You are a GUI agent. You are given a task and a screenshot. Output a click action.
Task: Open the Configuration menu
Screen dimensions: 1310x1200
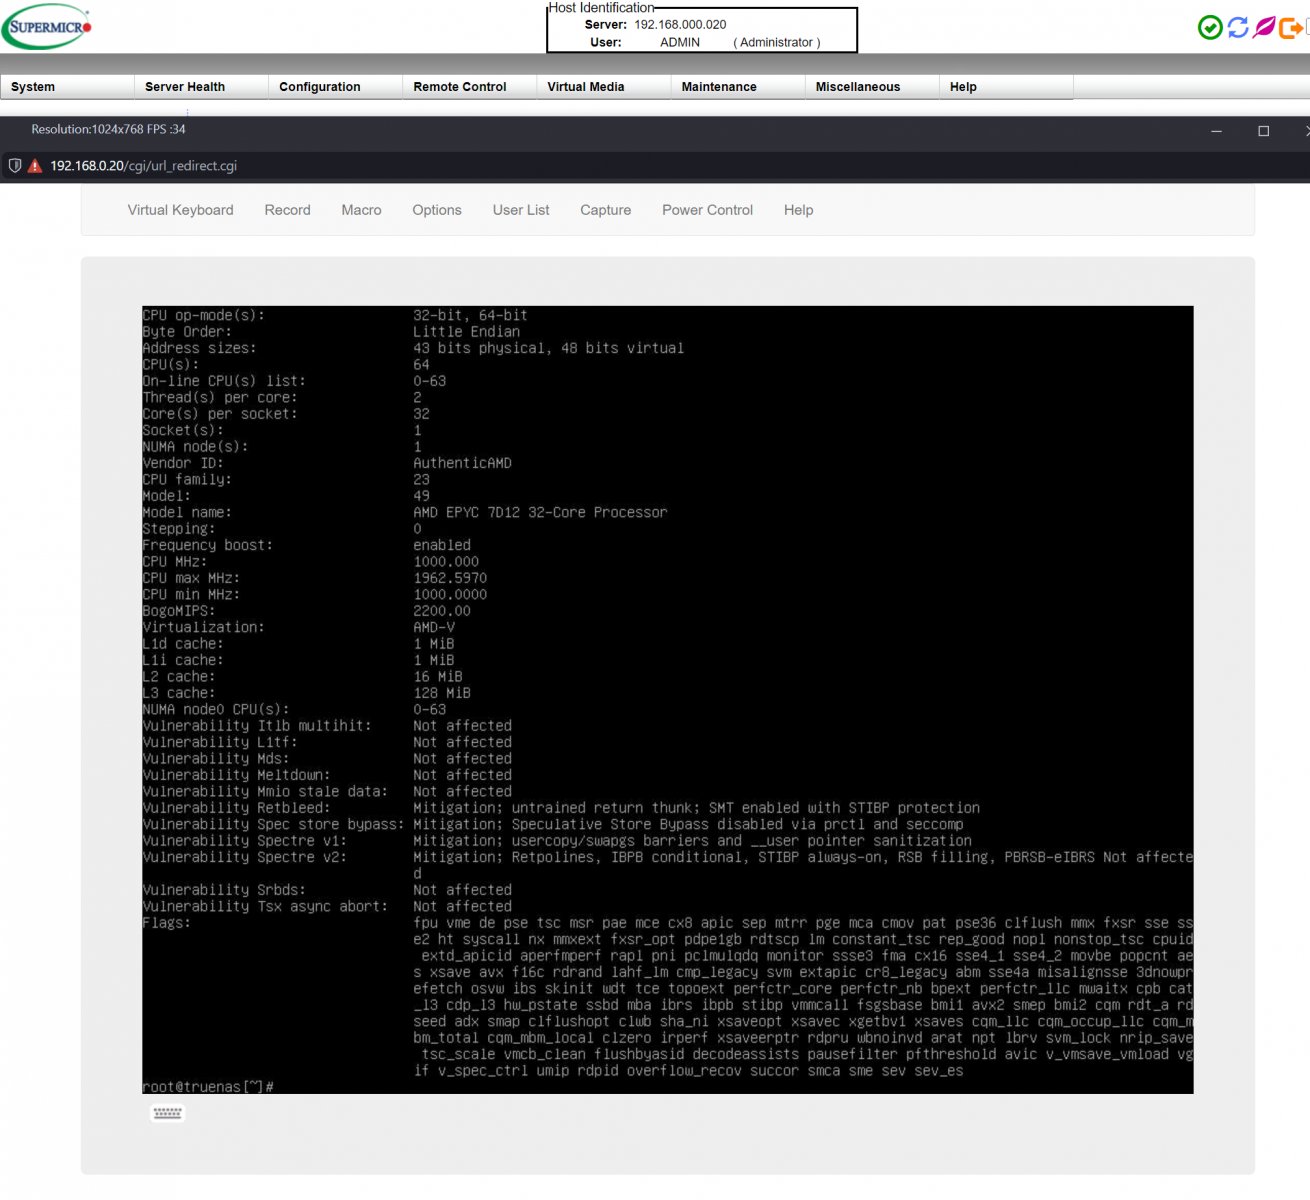click(x=335, y=87)
